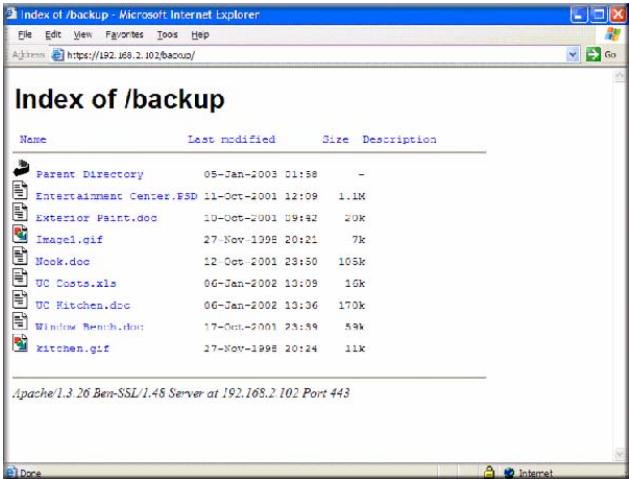Screen dimensions: 629x479
Task: Open the Favorites menu
Action: coord(124,35)
